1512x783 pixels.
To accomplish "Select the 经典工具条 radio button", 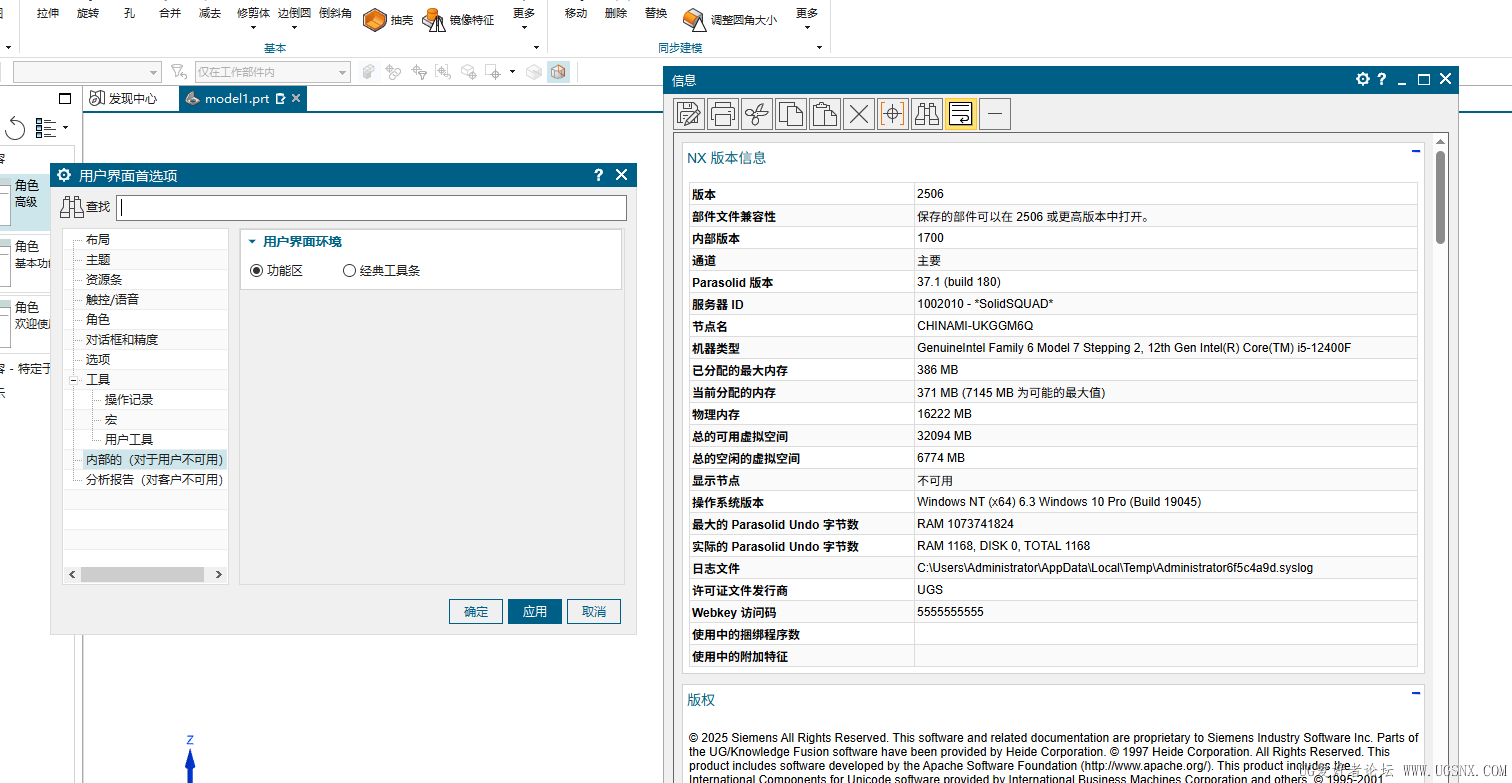I will [x=349, y=271].
